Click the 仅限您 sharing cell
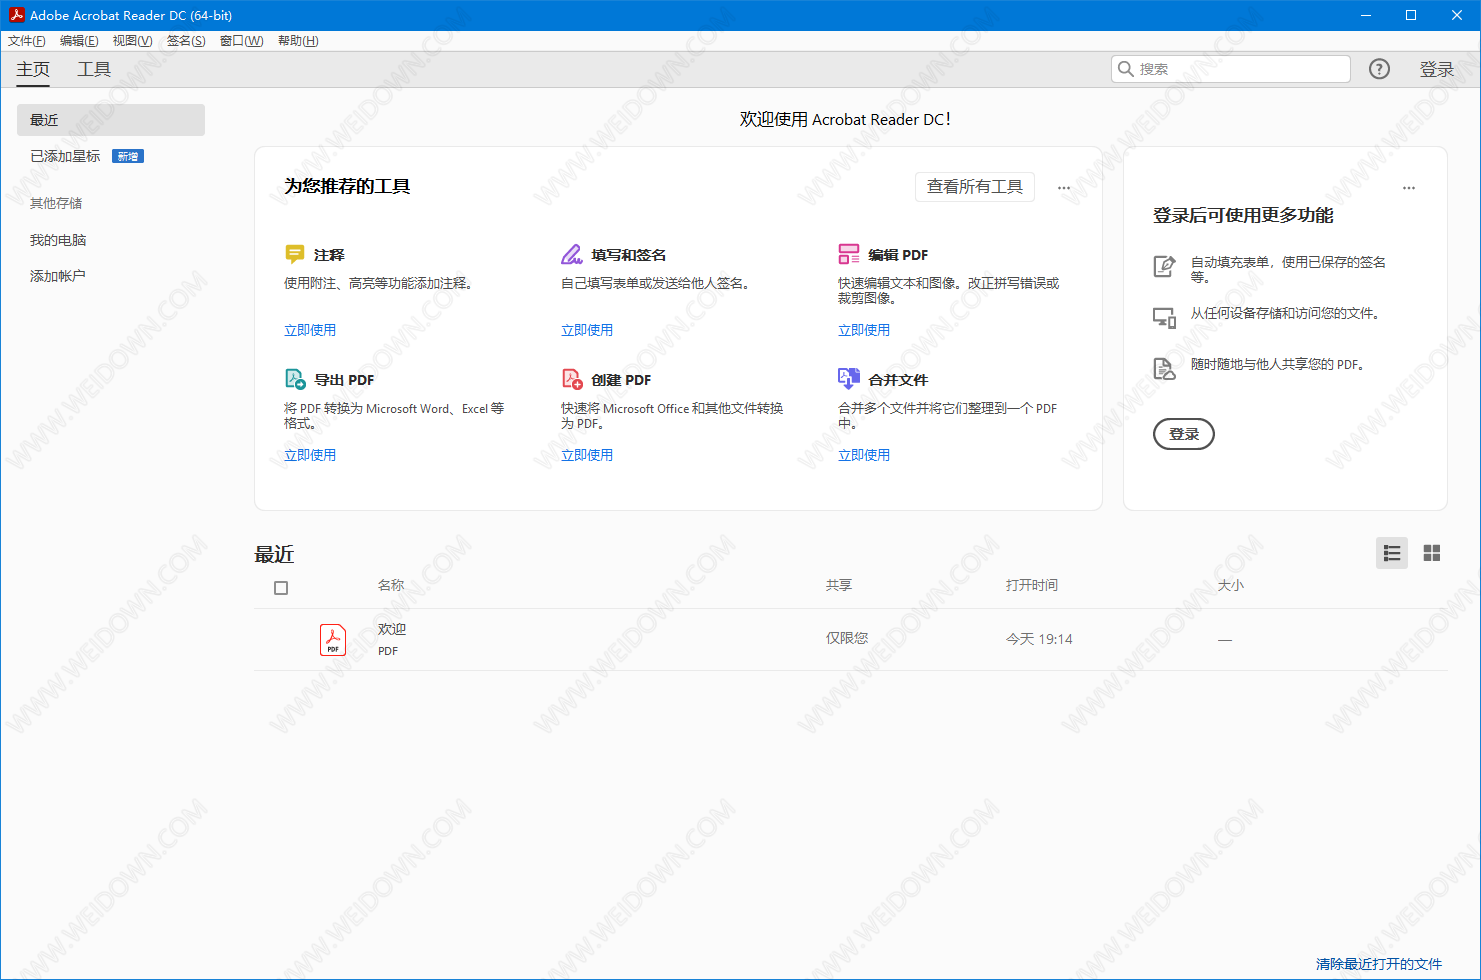This screenshot has height=980, width=1481. click(x=847, y=638)
